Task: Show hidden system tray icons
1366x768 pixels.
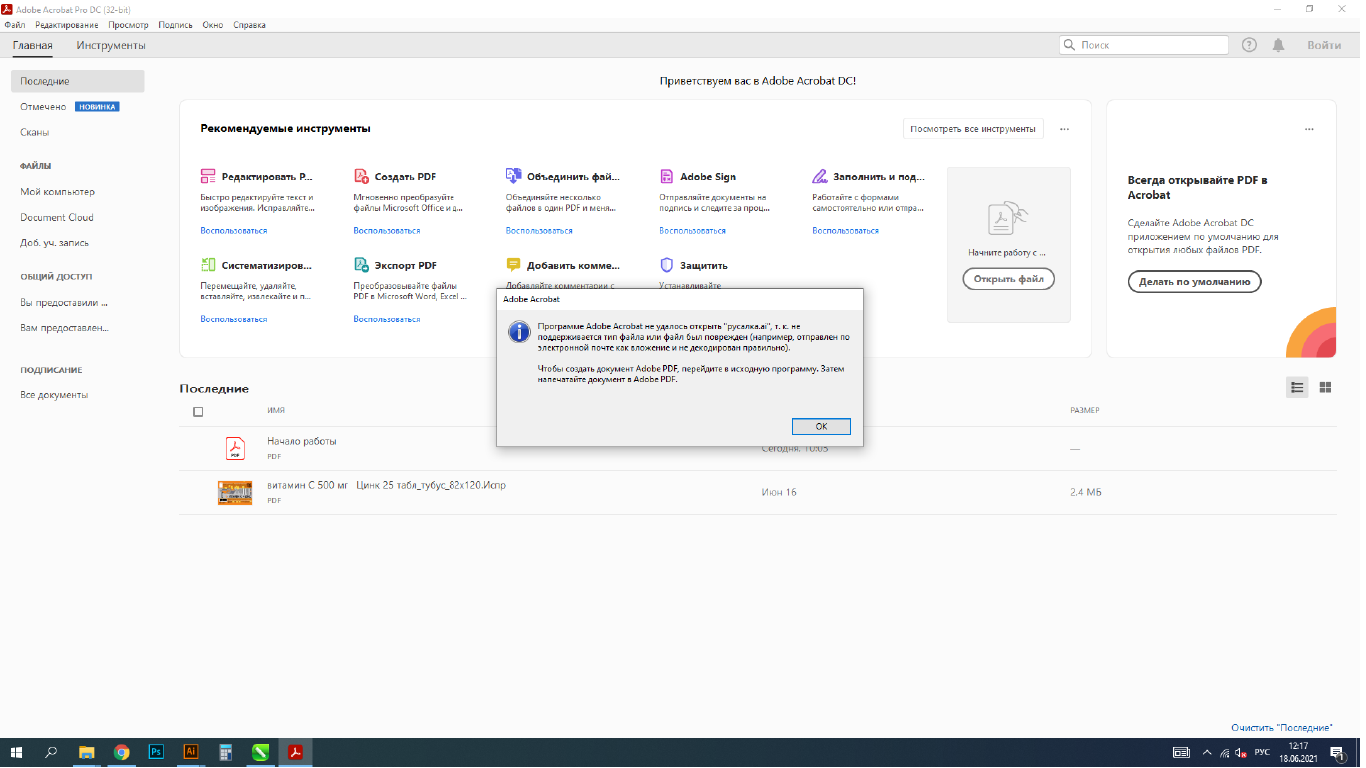Action: 1205,752
